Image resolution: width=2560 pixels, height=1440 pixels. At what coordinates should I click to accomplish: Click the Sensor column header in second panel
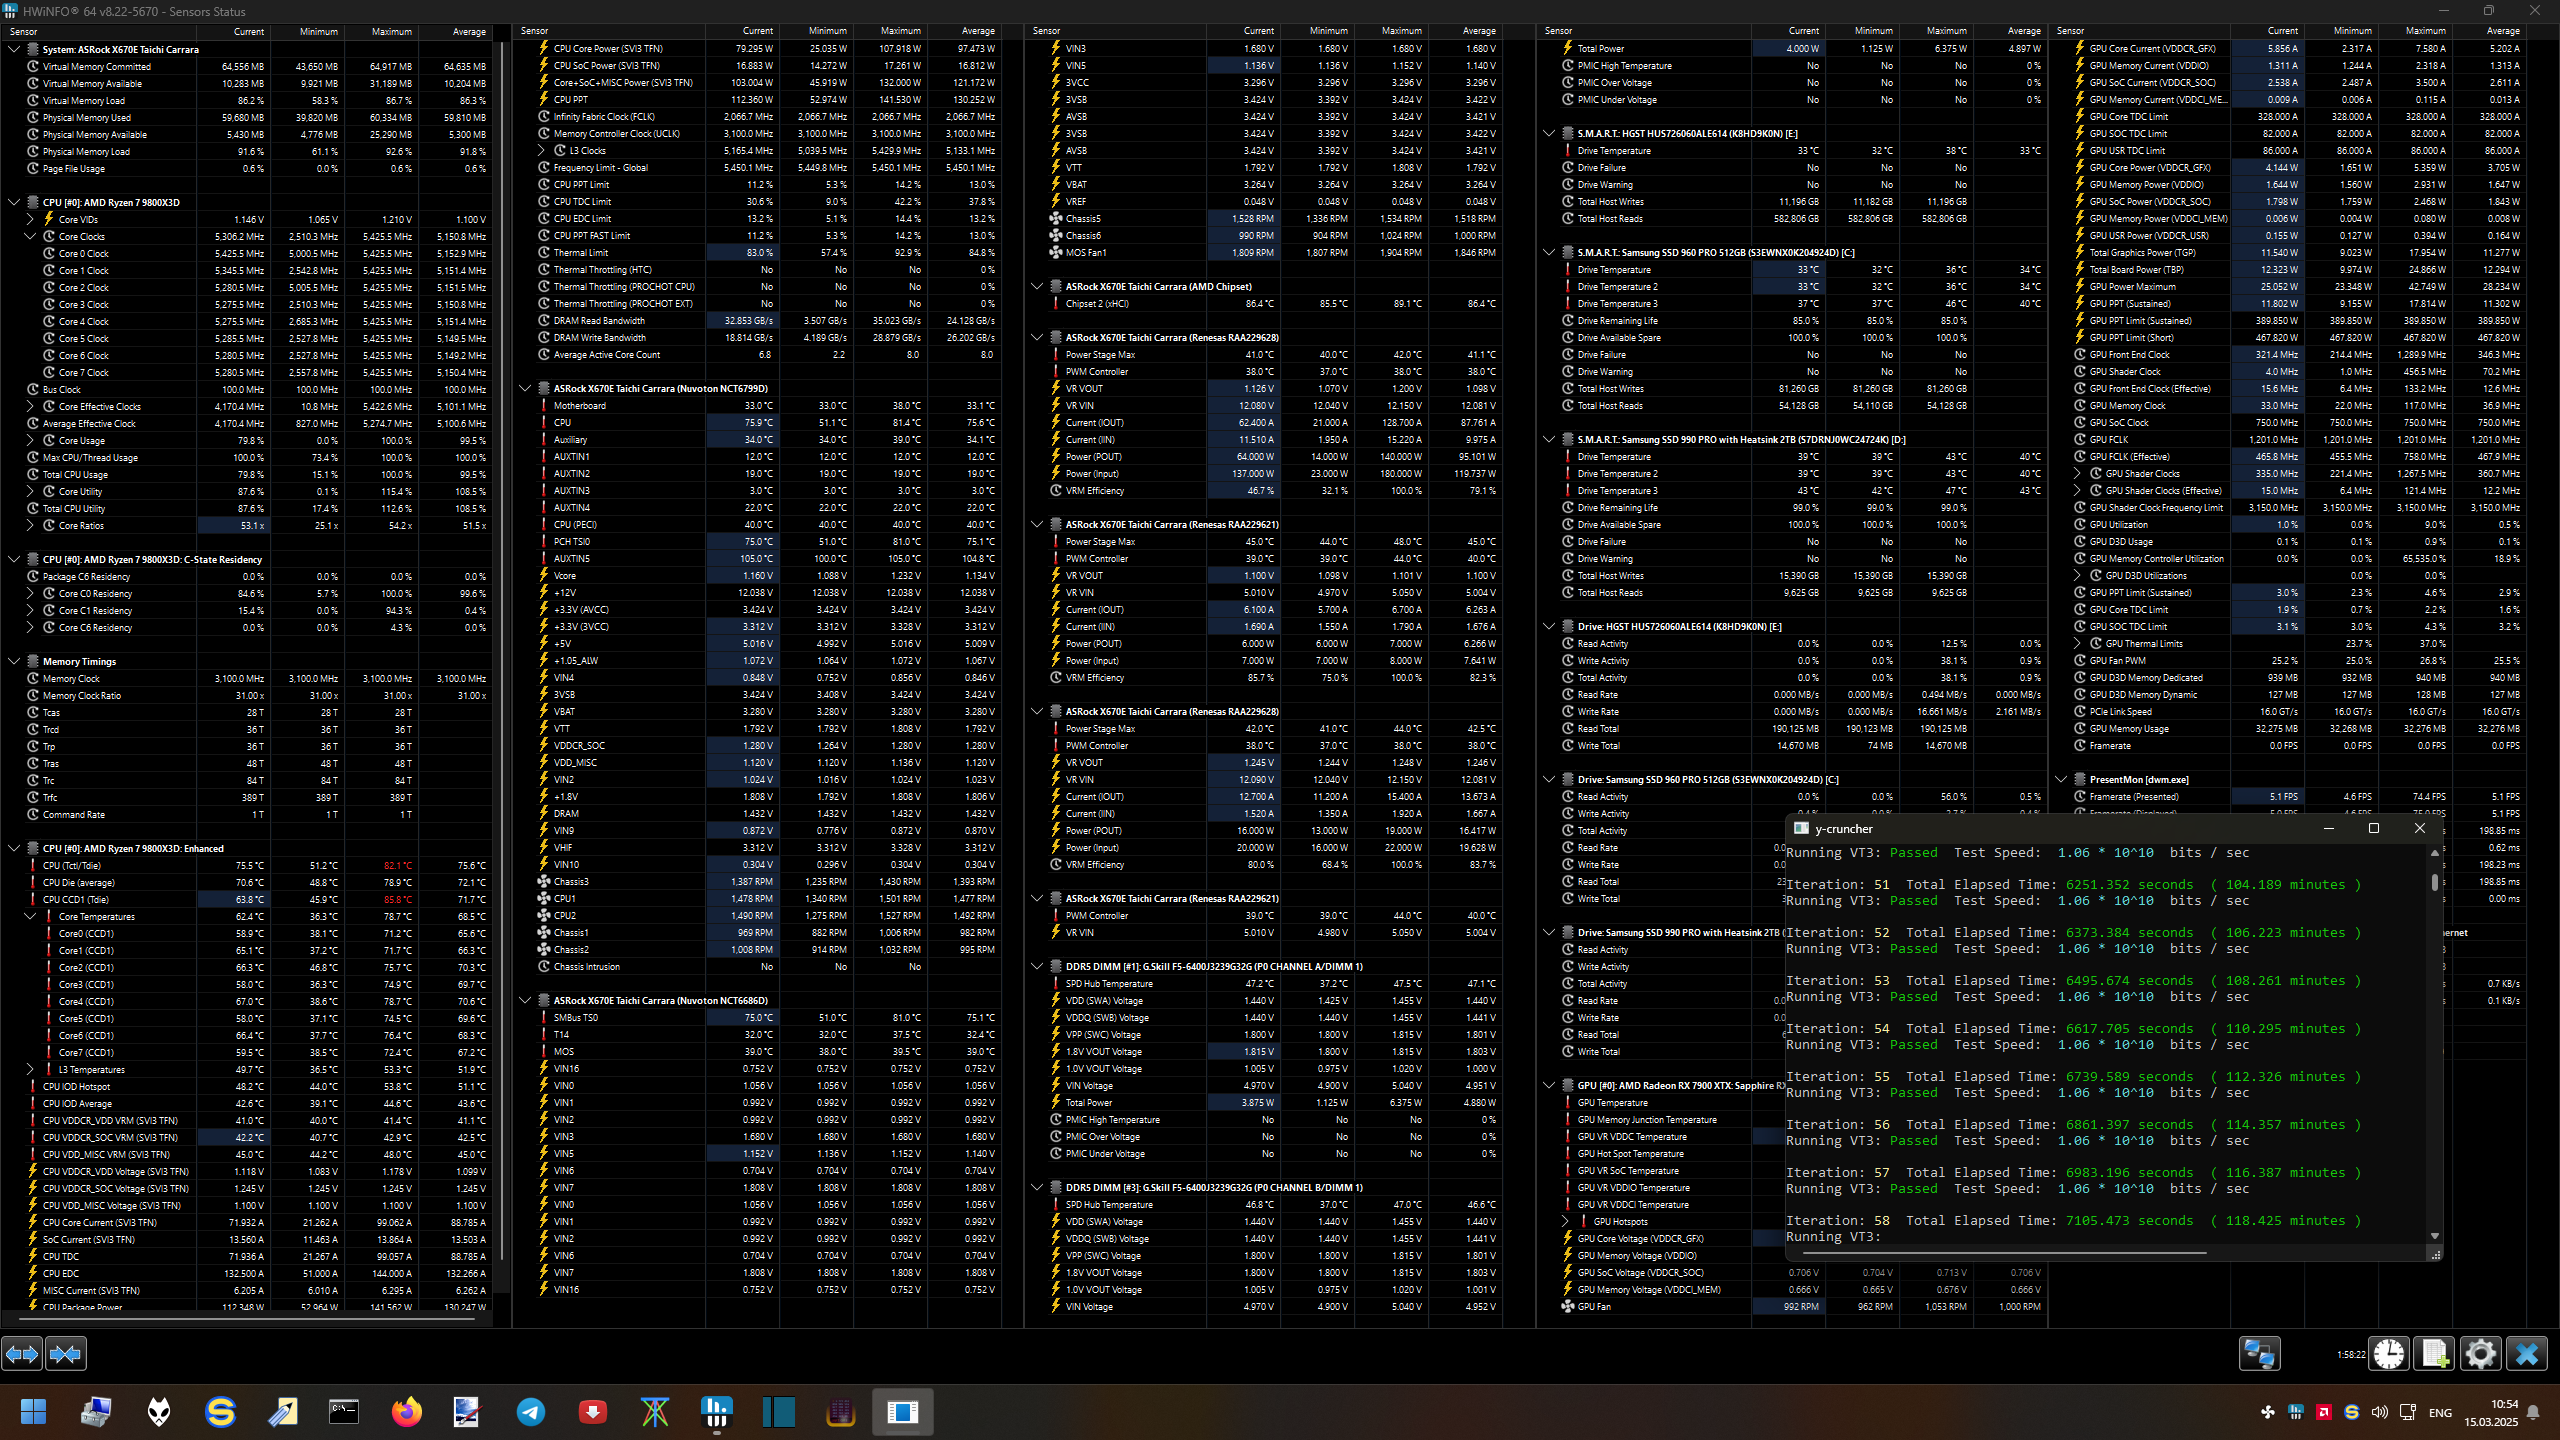click(536, 31)
